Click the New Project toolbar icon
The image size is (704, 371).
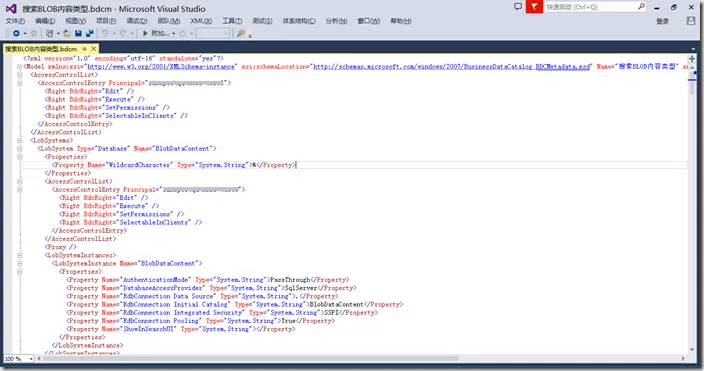50,33
